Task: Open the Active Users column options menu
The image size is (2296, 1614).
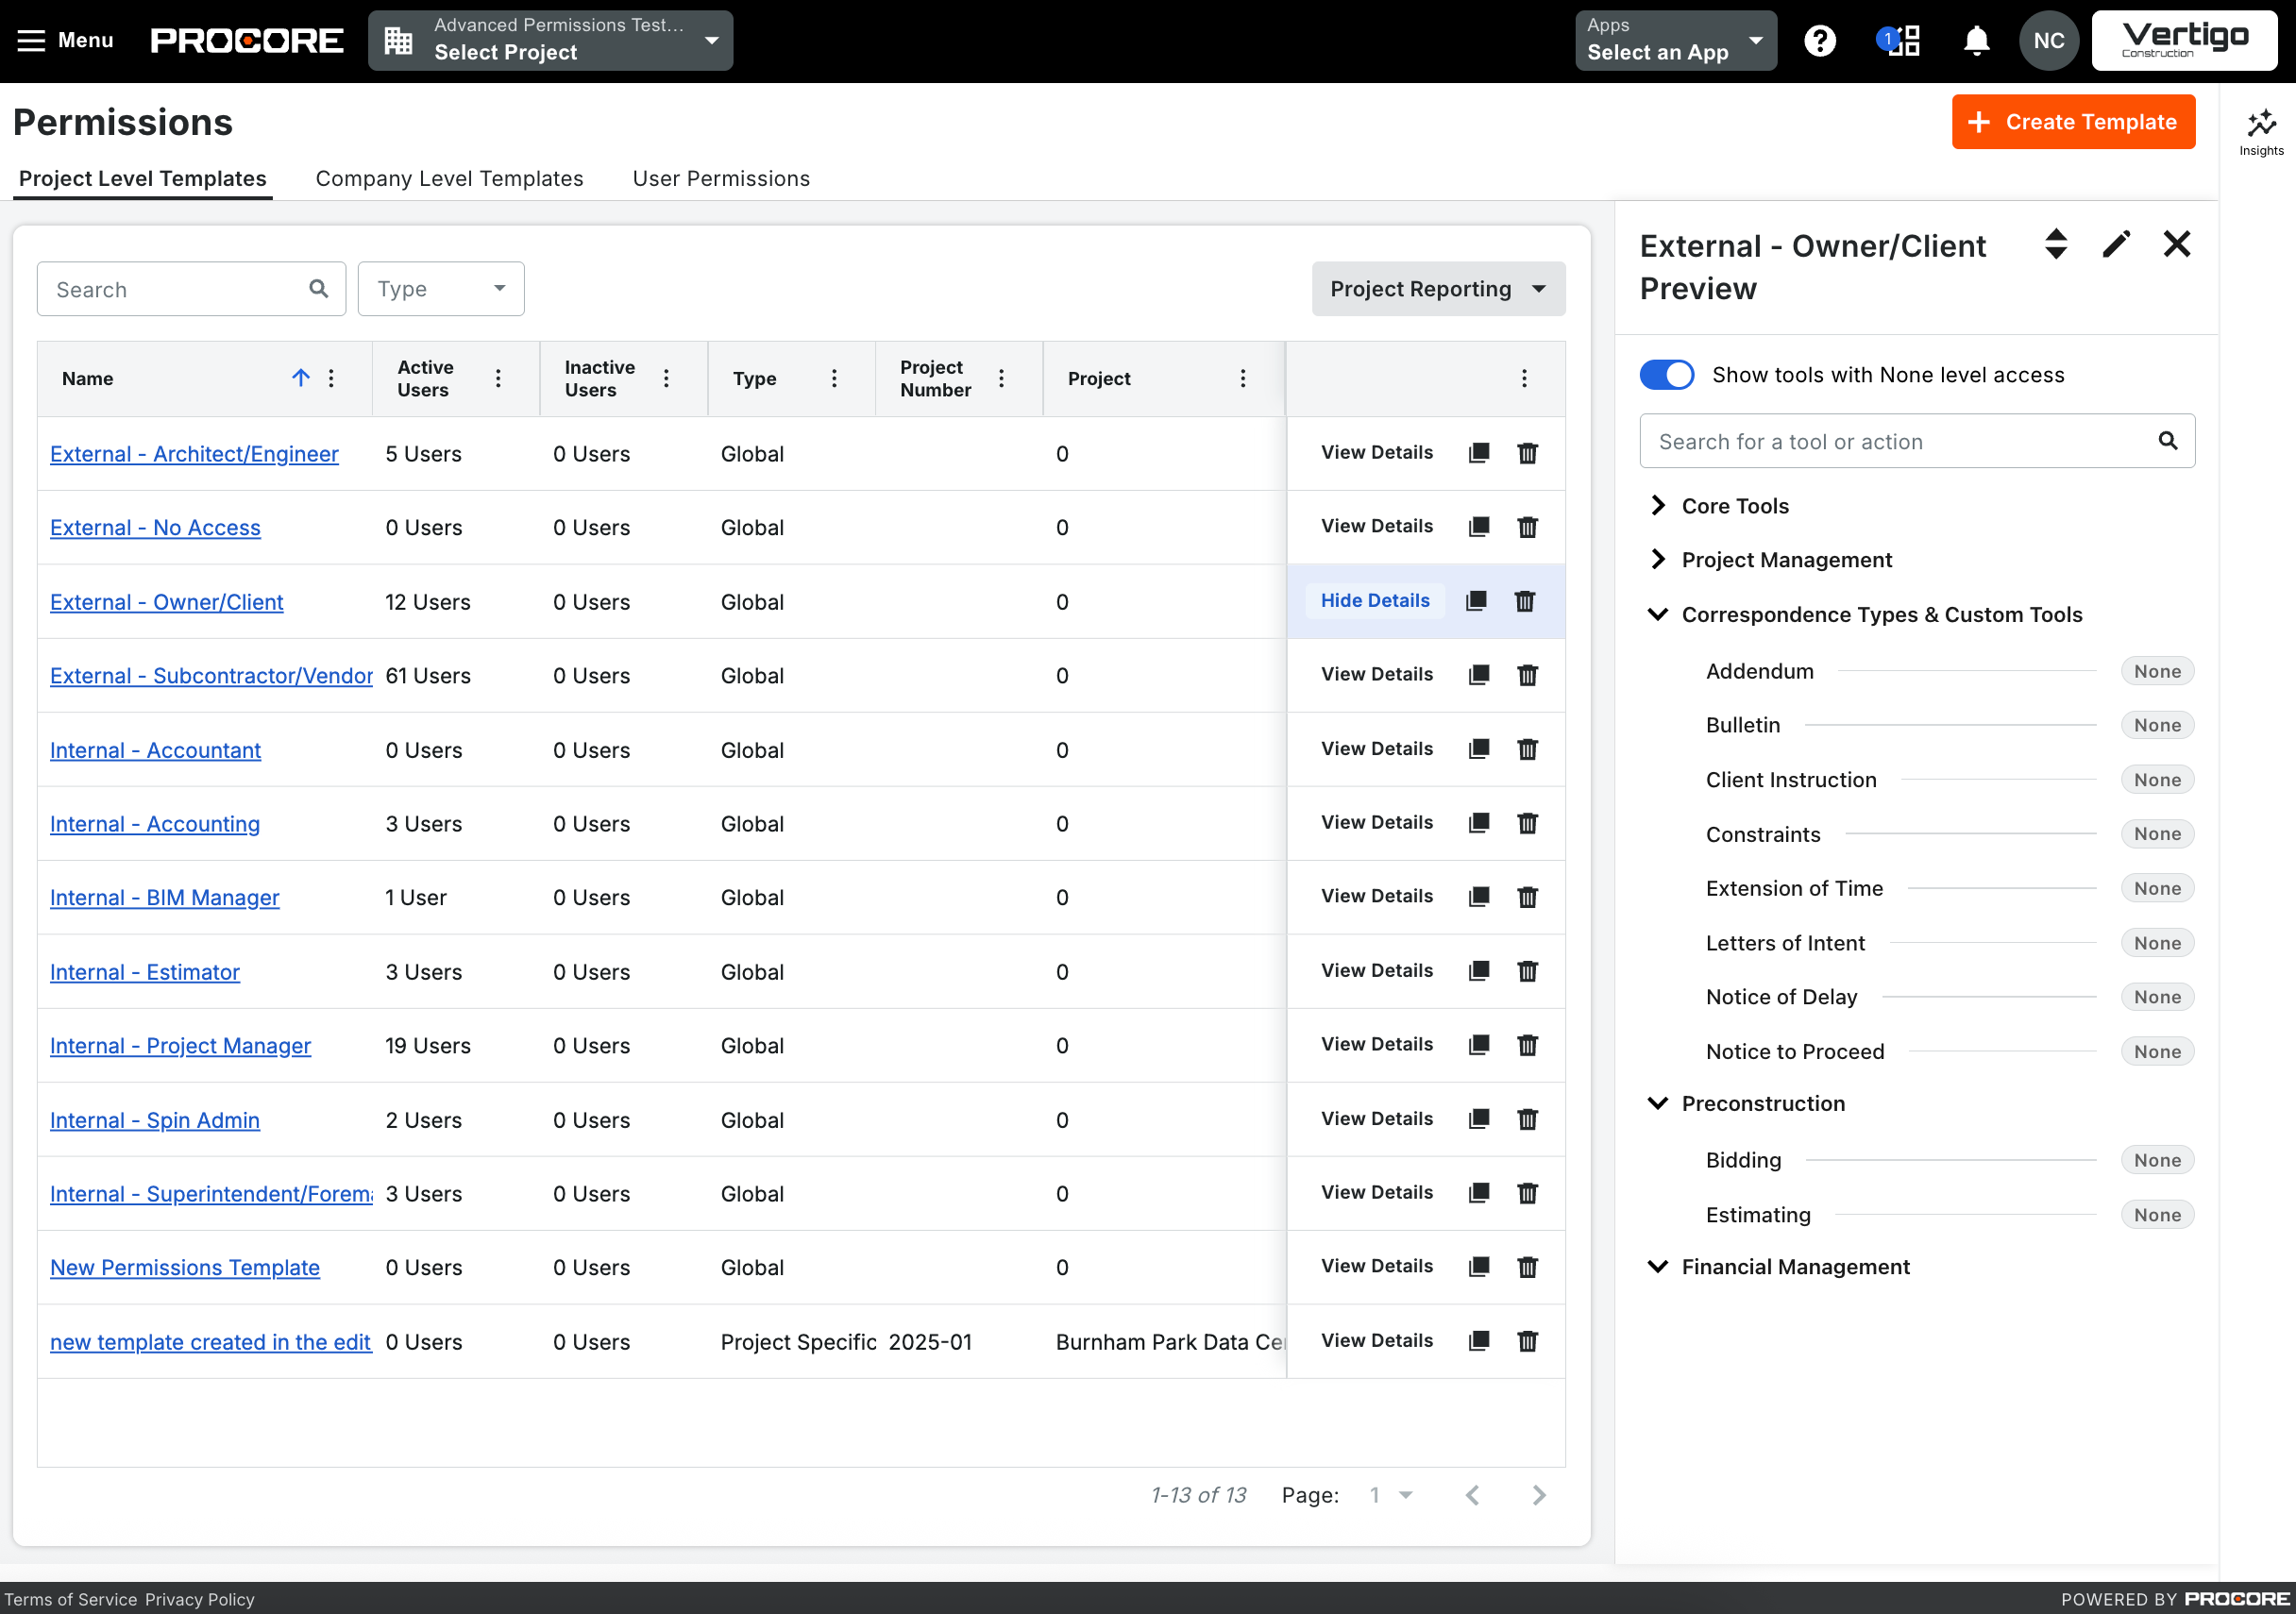Action: tap(498, 378)
